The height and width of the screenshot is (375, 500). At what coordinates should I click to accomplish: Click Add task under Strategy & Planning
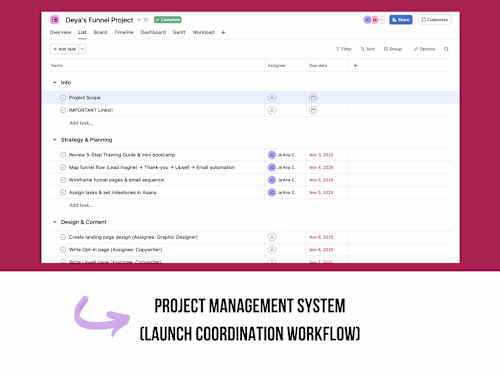click(81, 205)
